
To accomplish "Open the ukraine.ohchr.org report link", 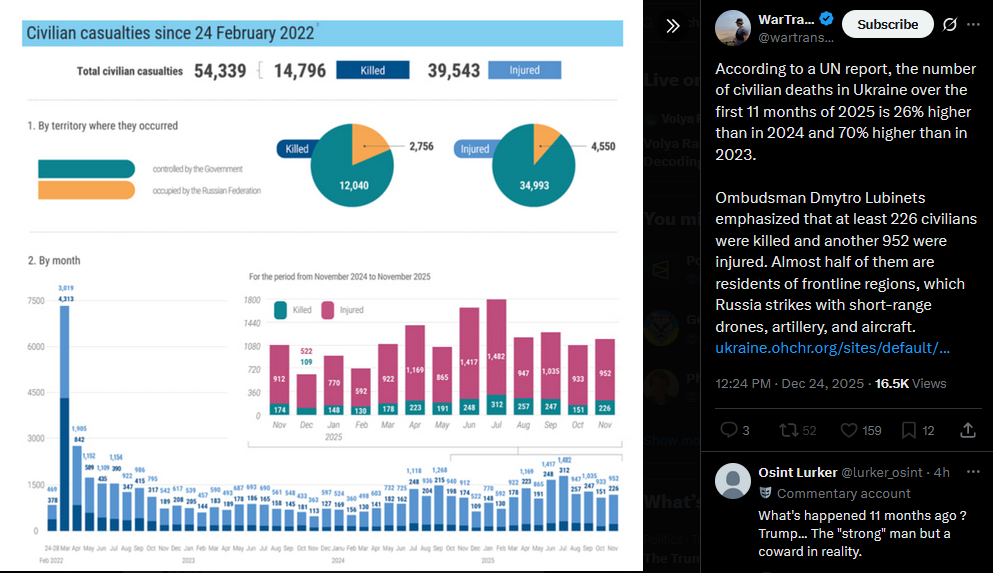I will pos(832,348).
